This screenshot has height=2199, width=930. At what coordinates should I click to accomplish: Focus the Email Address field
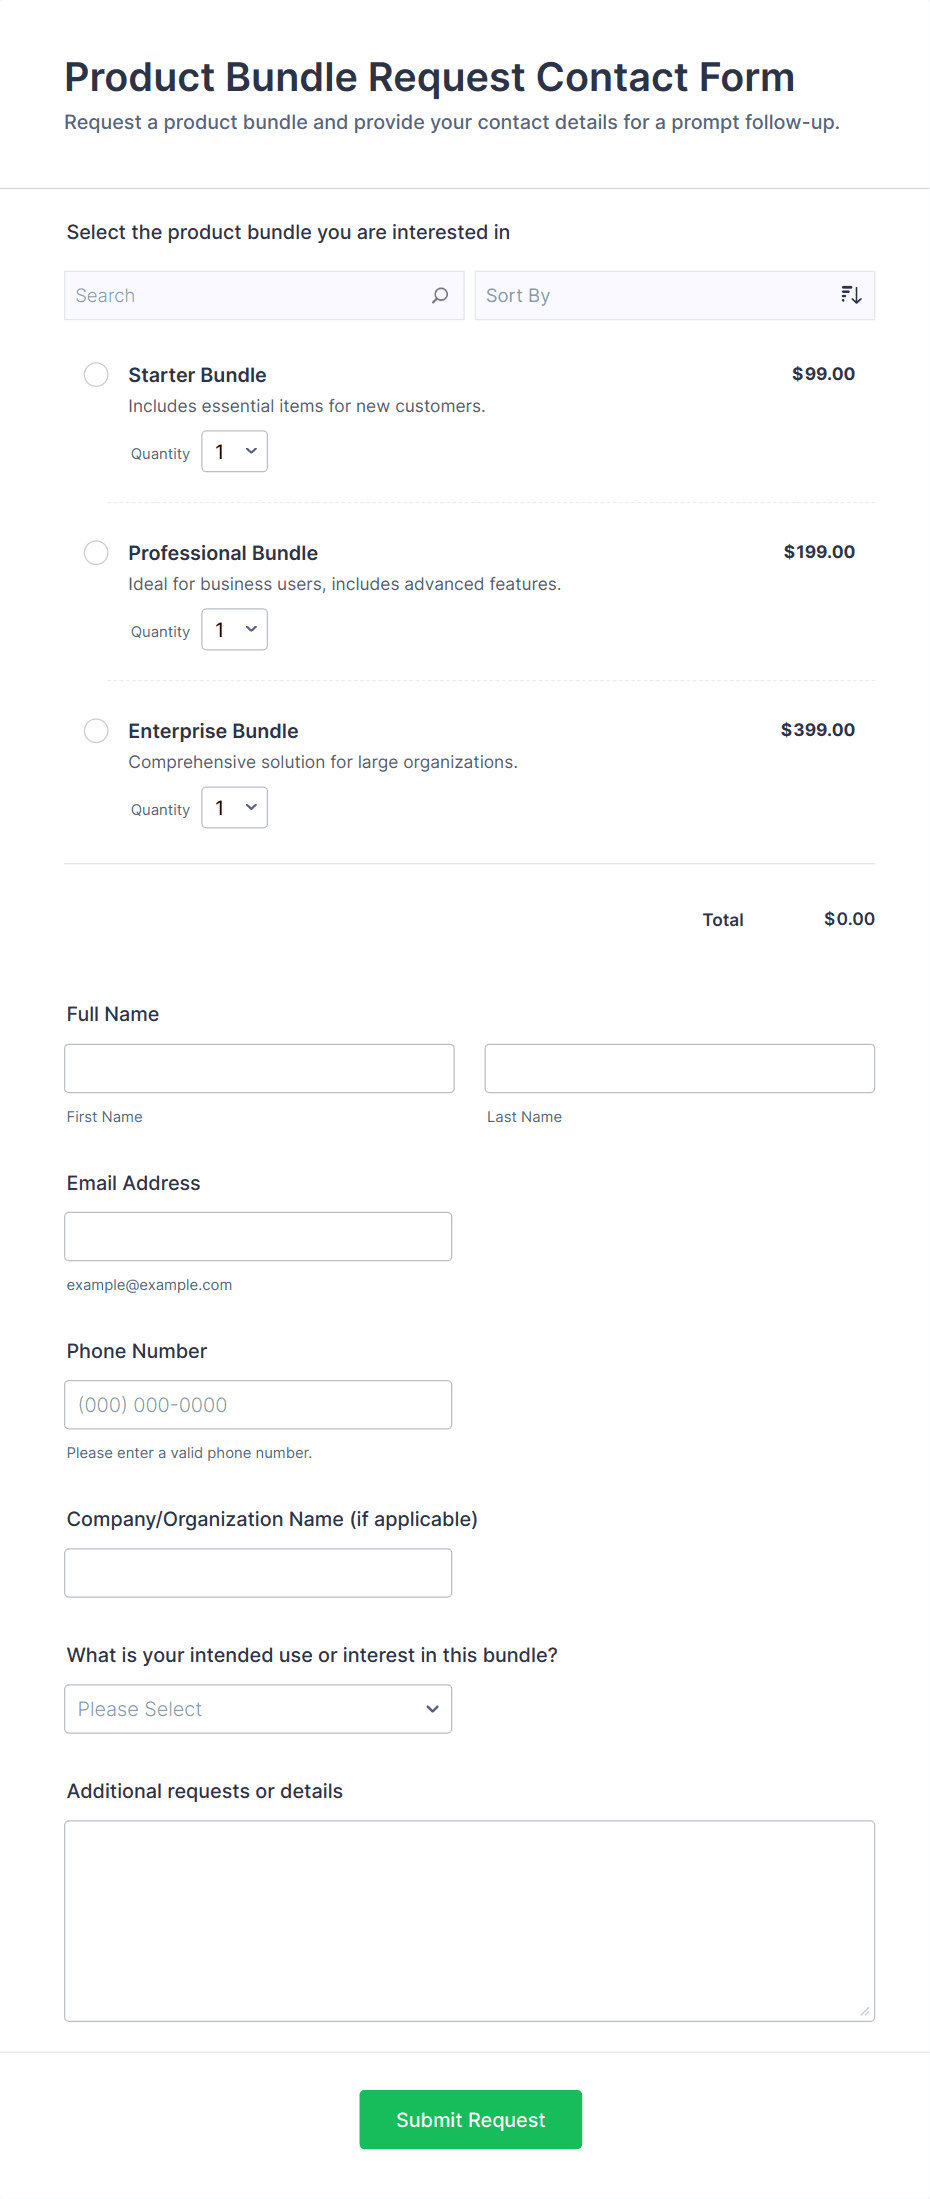(x=258, y=1236)
